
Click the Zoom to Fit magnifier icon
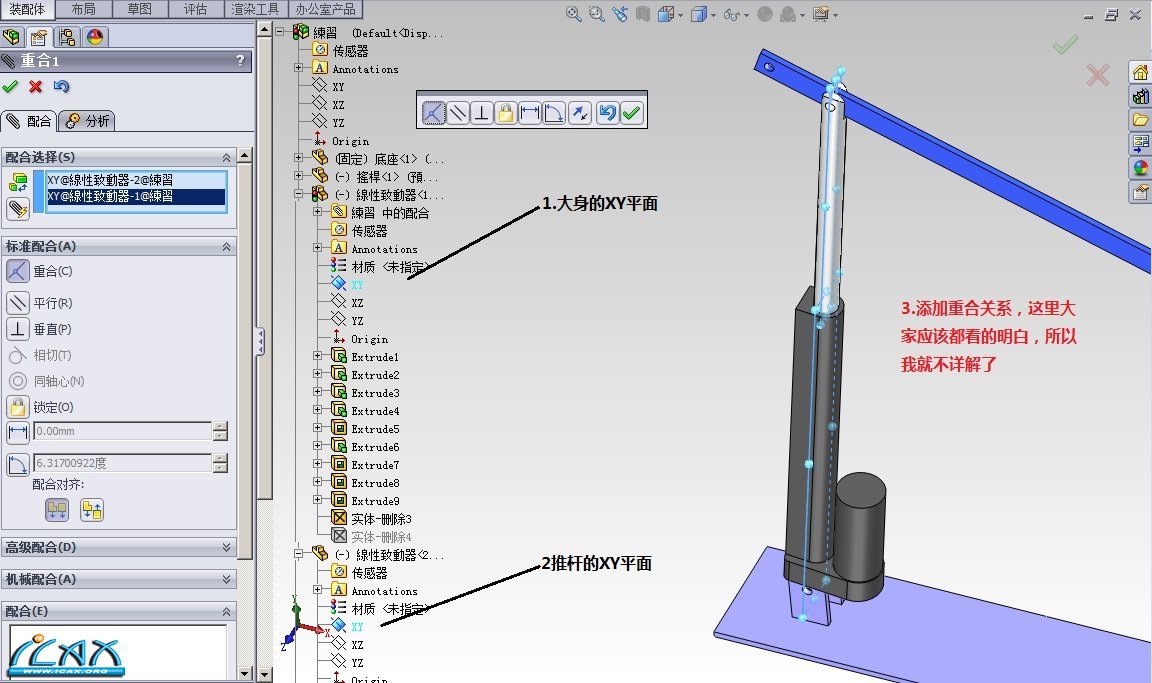(x=574, y=14)
